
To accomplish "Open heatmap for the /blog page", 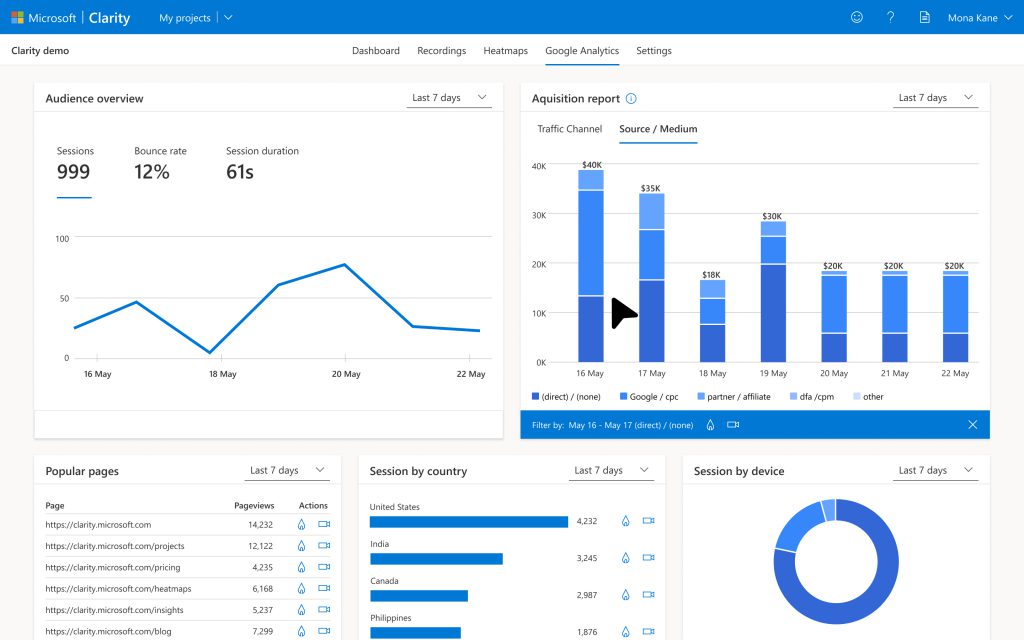I will coord(301,632).
